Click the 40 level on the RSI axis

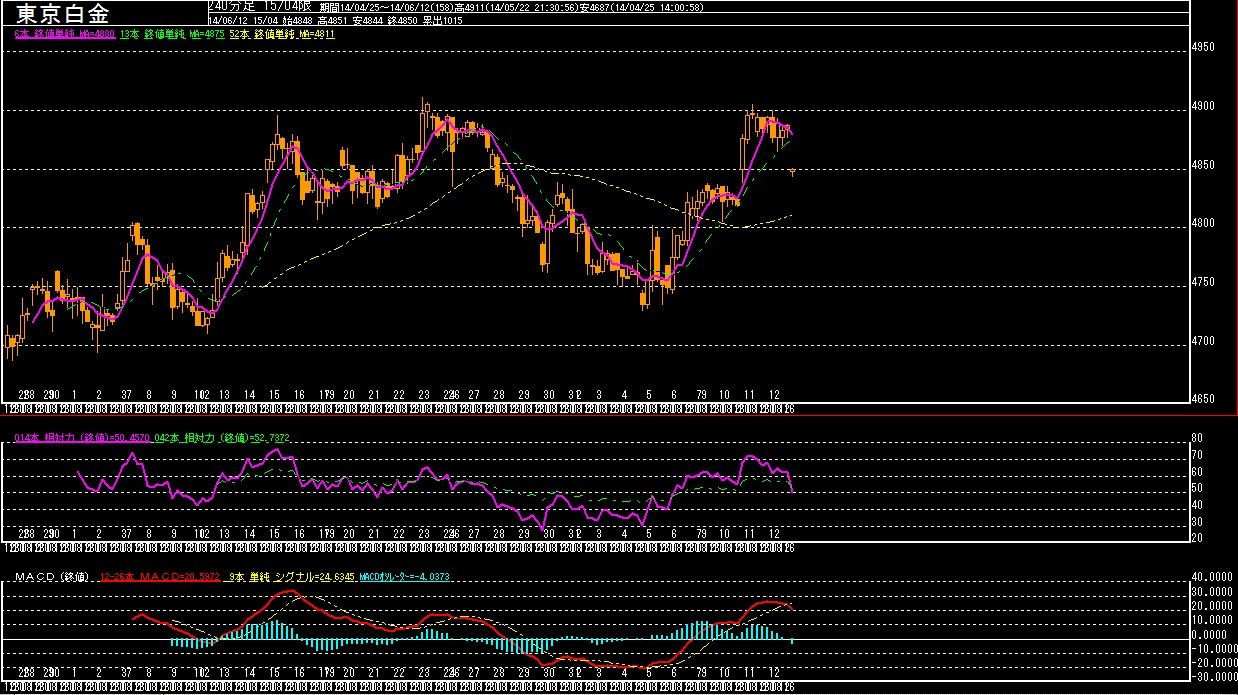1198,505
